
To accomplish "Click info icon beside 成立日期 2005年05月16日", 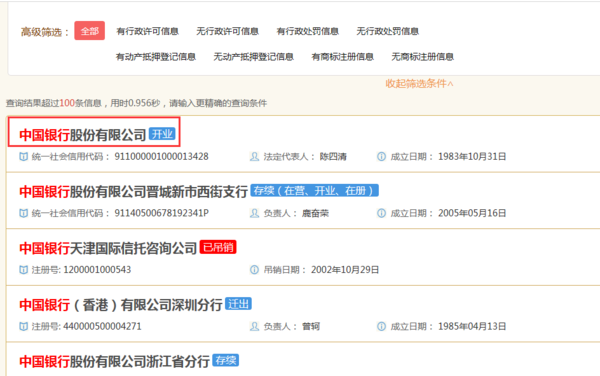I will [x=382, y=213].
